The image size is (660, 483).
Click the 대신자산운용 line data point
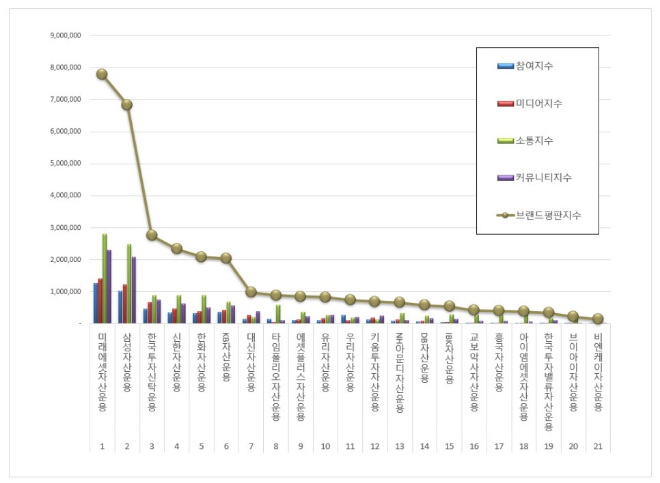[x=251, y=292]
